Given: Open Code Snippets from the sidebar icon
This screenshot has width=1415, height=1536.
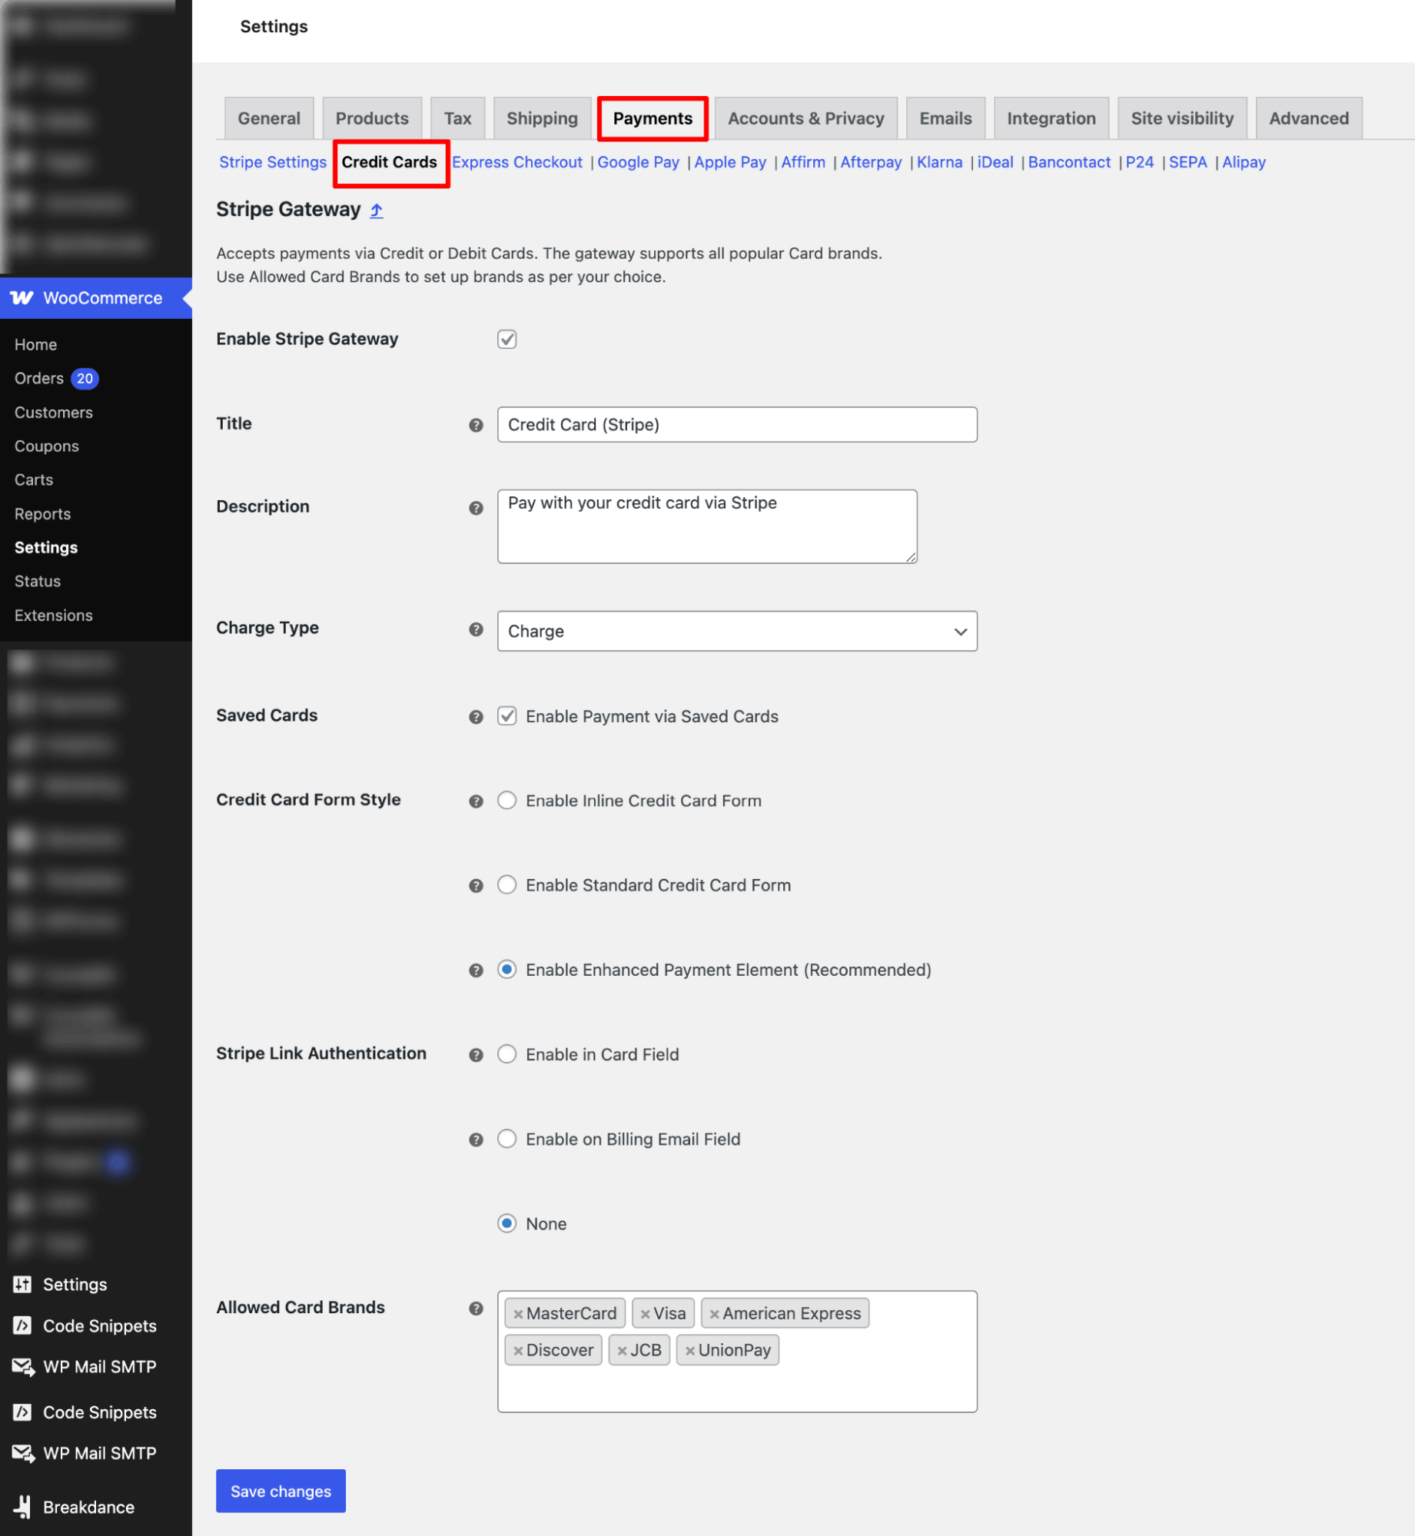Looking at the screenshot, I should pos(22,1325).
